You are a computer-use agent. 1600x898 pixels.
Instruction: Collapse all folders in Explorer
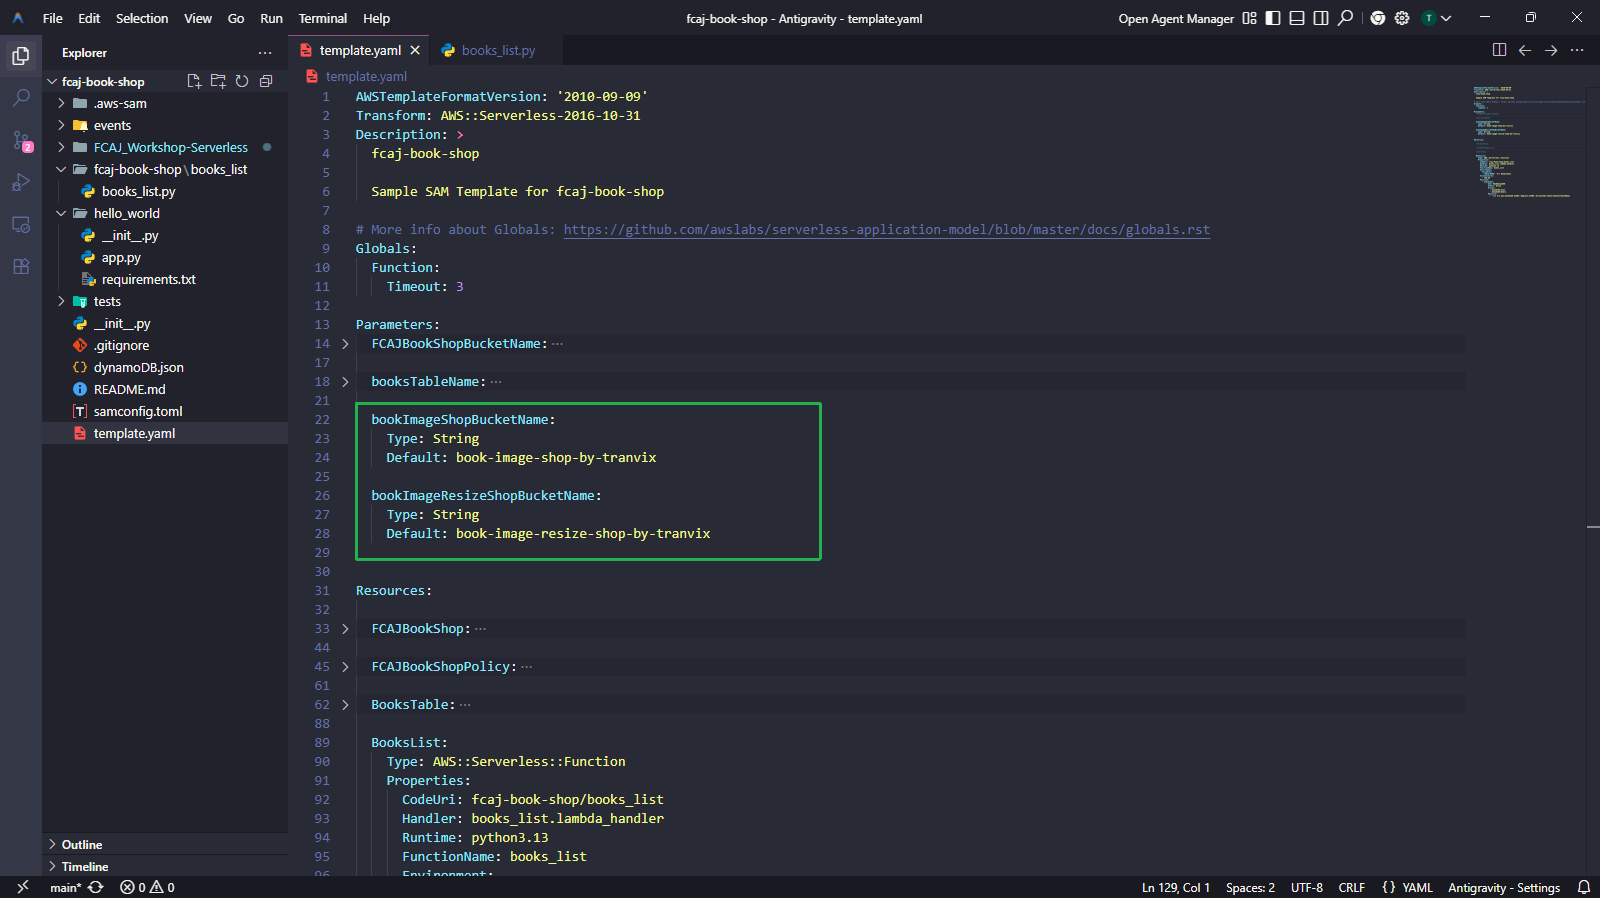click(266, 81)
